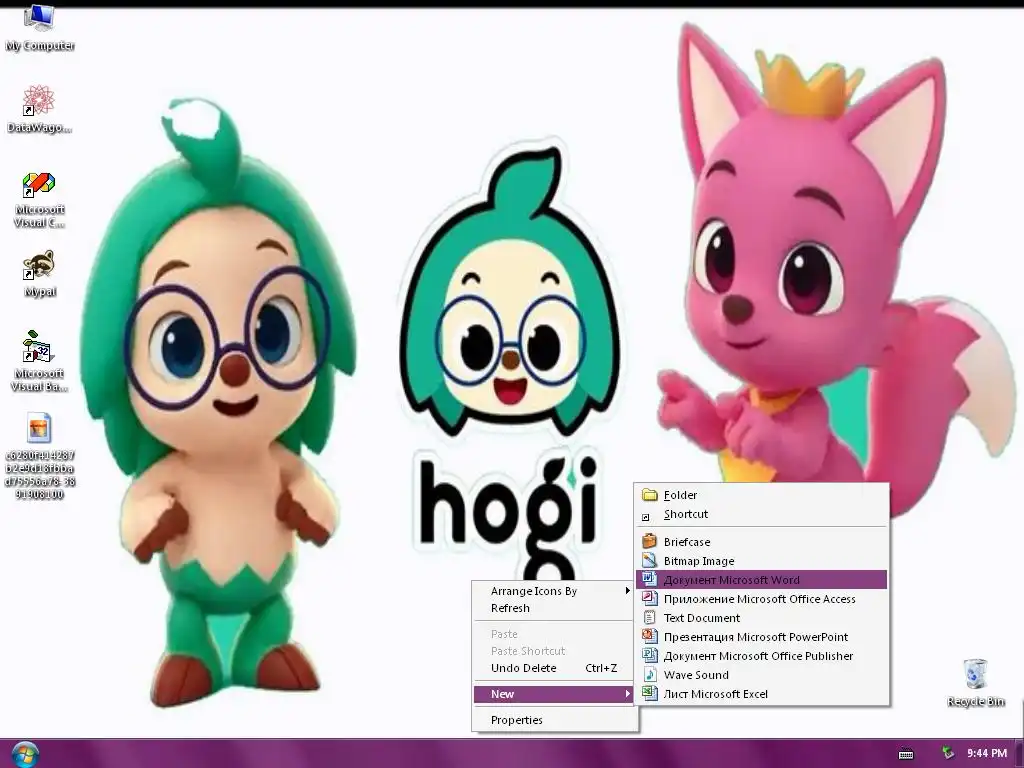Create a new Лист Microsoft Excel
The height and width of the screenshot is (768, 1024).
(761, 694)
